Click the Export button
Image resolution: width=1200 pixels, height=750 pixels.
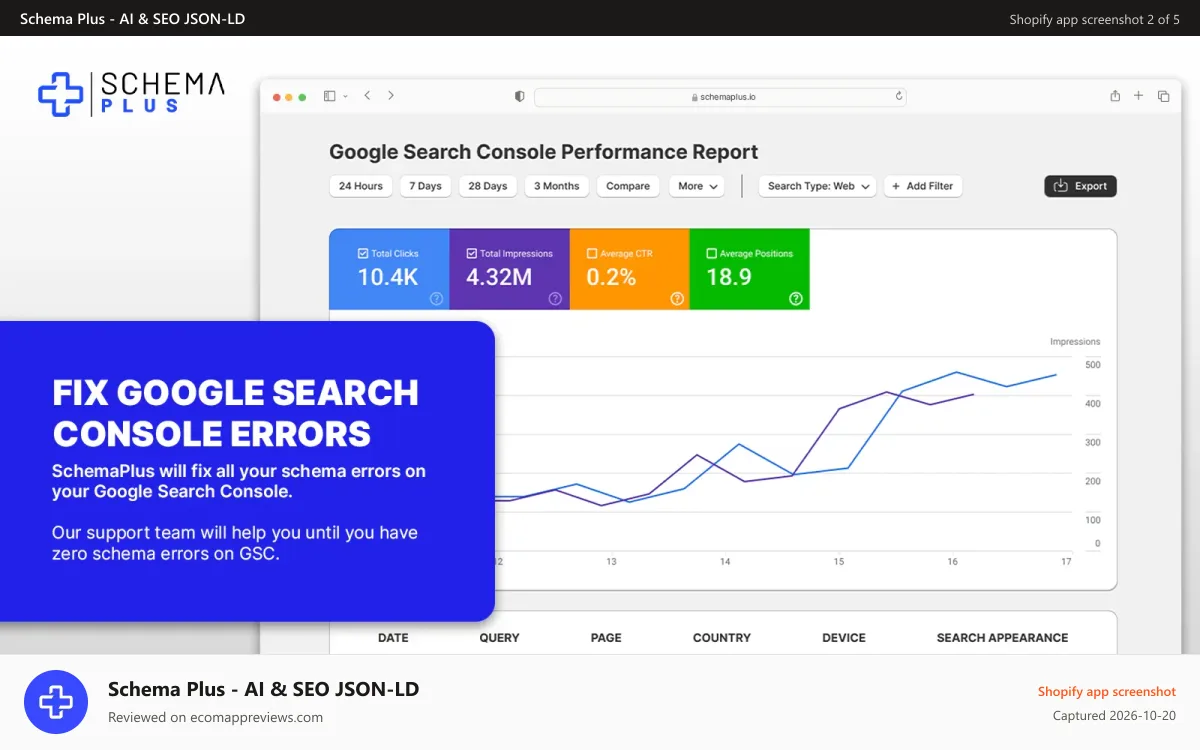[1081, 186]
